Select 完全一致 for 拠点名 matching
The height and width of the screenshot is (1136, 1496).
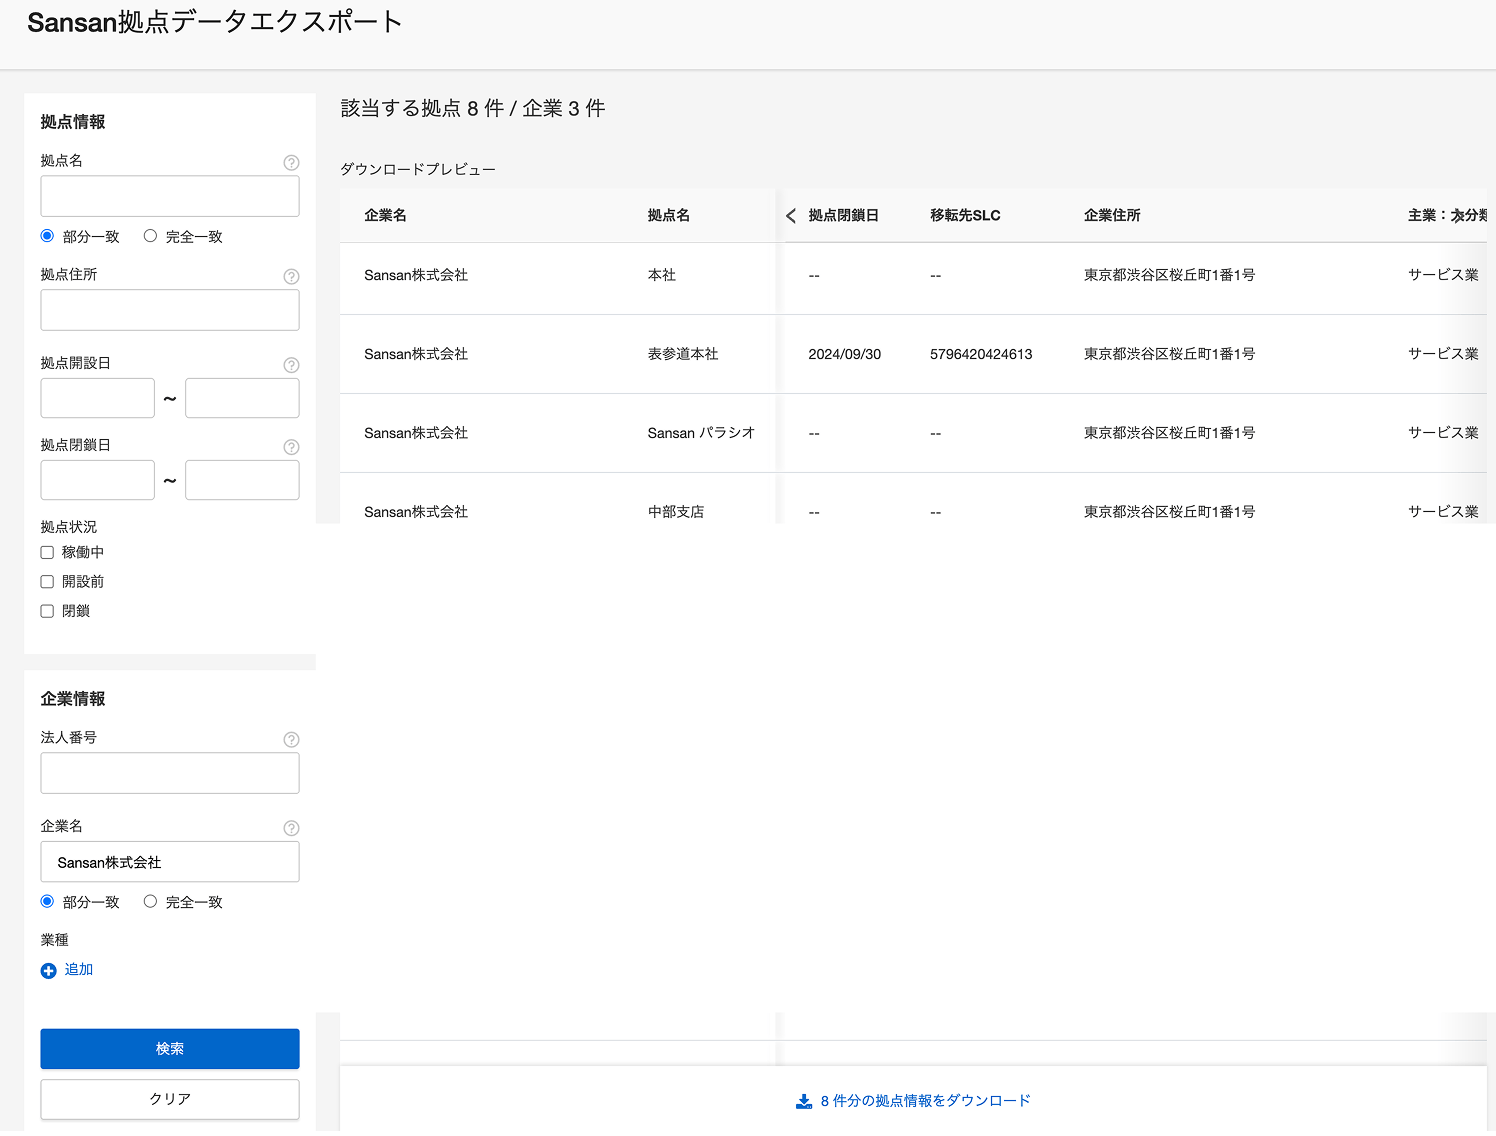tap(150, 236)
